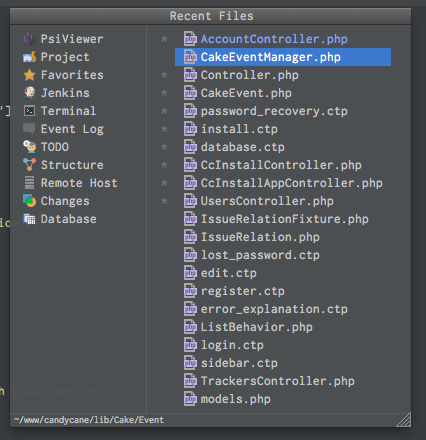Viewport: 426px width, 440px height.
Task: Click the Terminal console icon
Action: [x=29, y=111]
